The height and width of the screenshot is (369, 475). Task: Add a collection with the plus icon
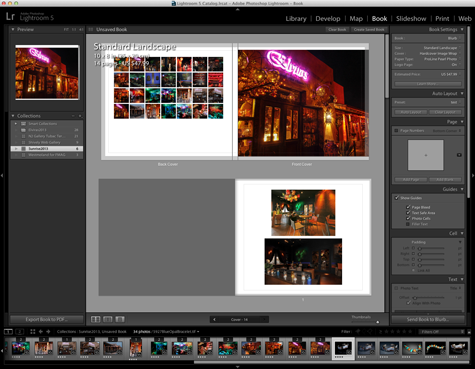tap(80, 116)
